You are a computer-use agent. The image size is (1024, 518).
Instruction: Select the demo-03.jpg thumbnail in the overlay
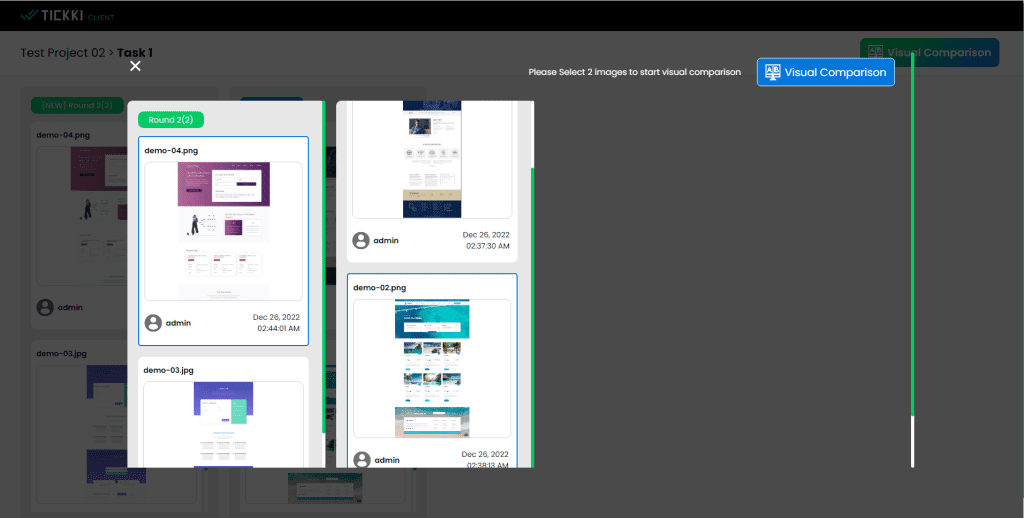click(x=223, y=424)
